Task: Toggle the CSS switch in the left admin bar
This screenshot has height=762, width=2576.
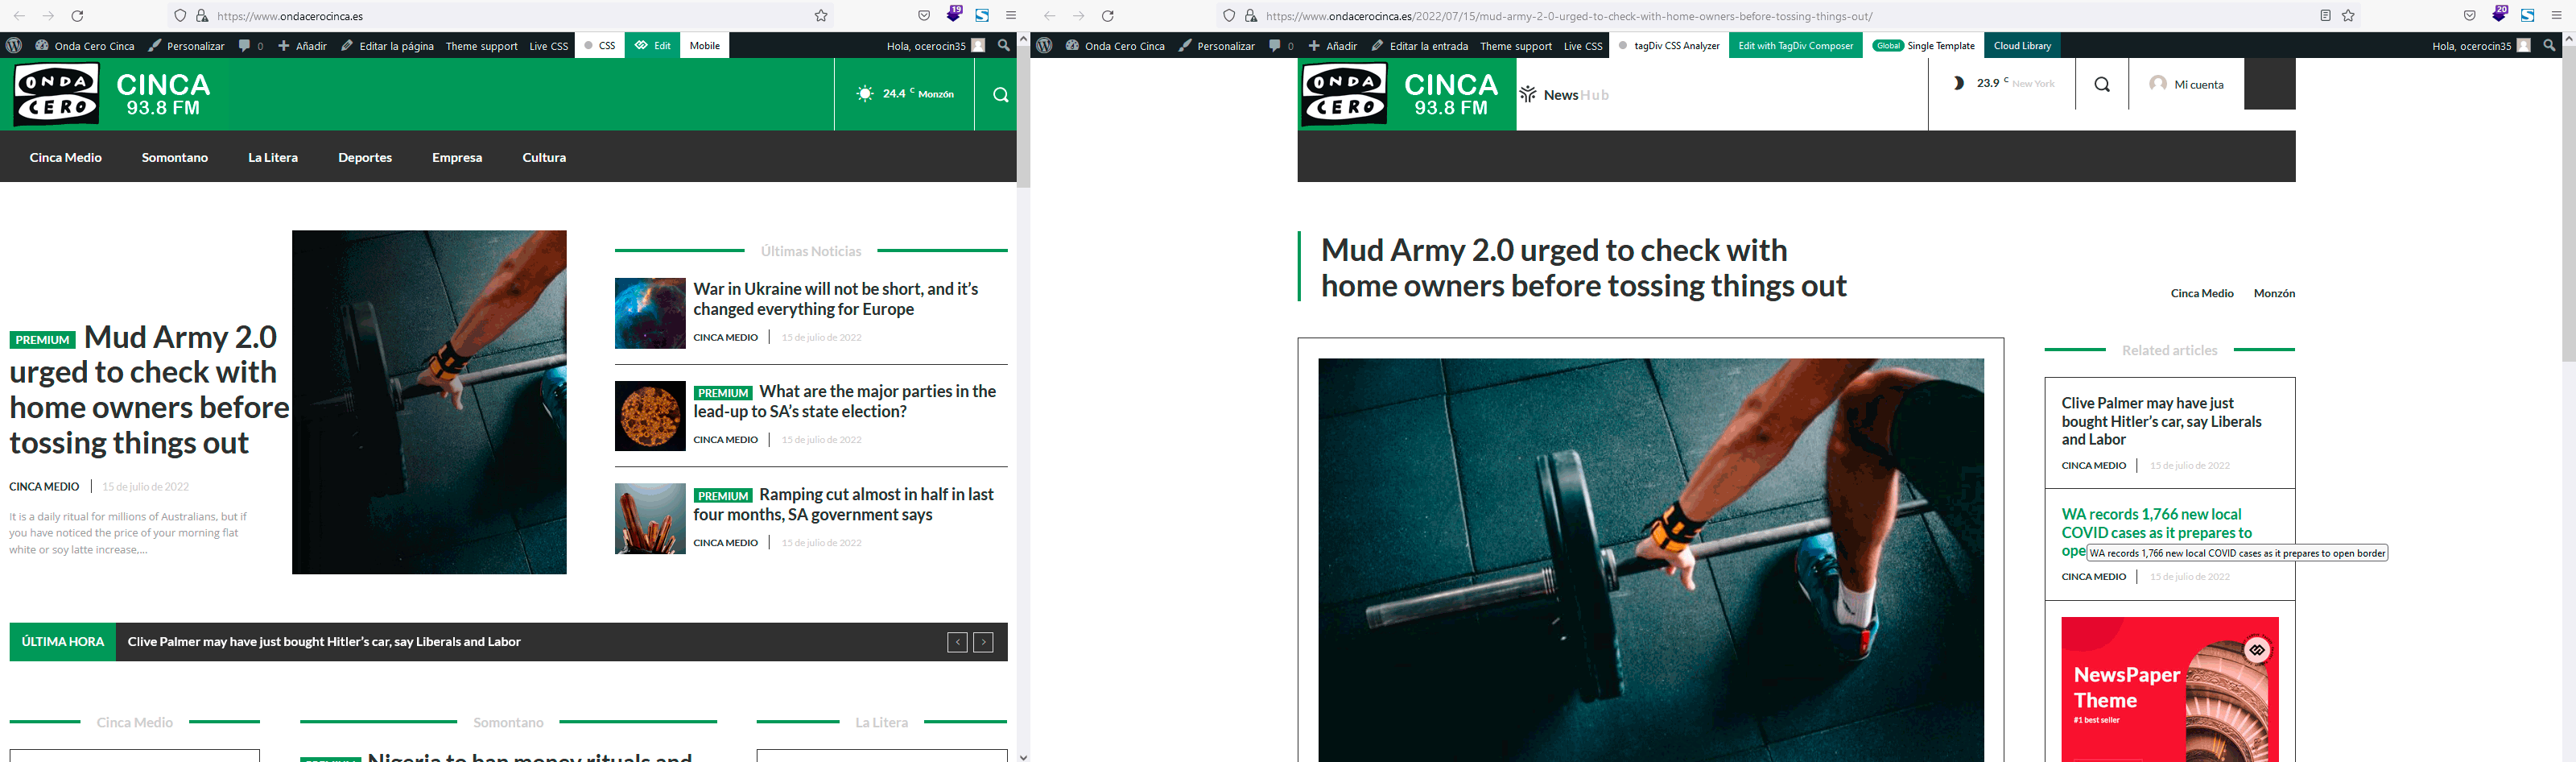Action: point(600,45)
